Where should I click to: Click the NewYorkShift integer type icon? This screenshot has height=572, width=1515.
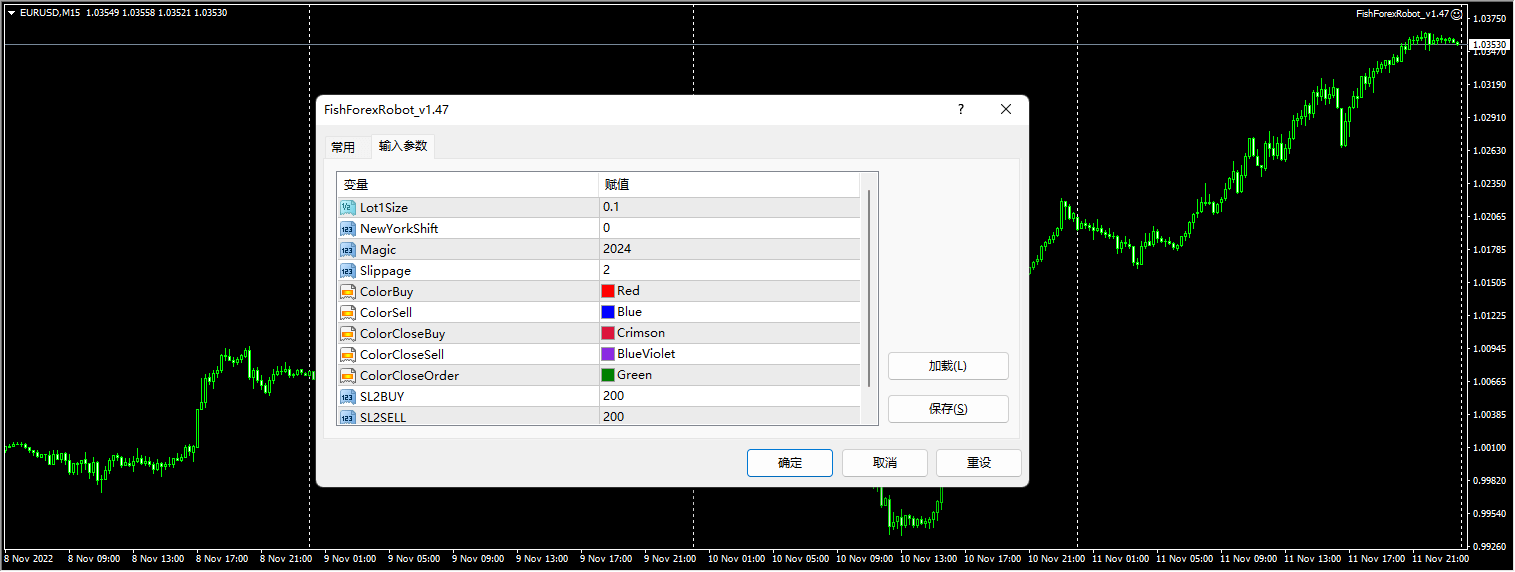point(348,228)
